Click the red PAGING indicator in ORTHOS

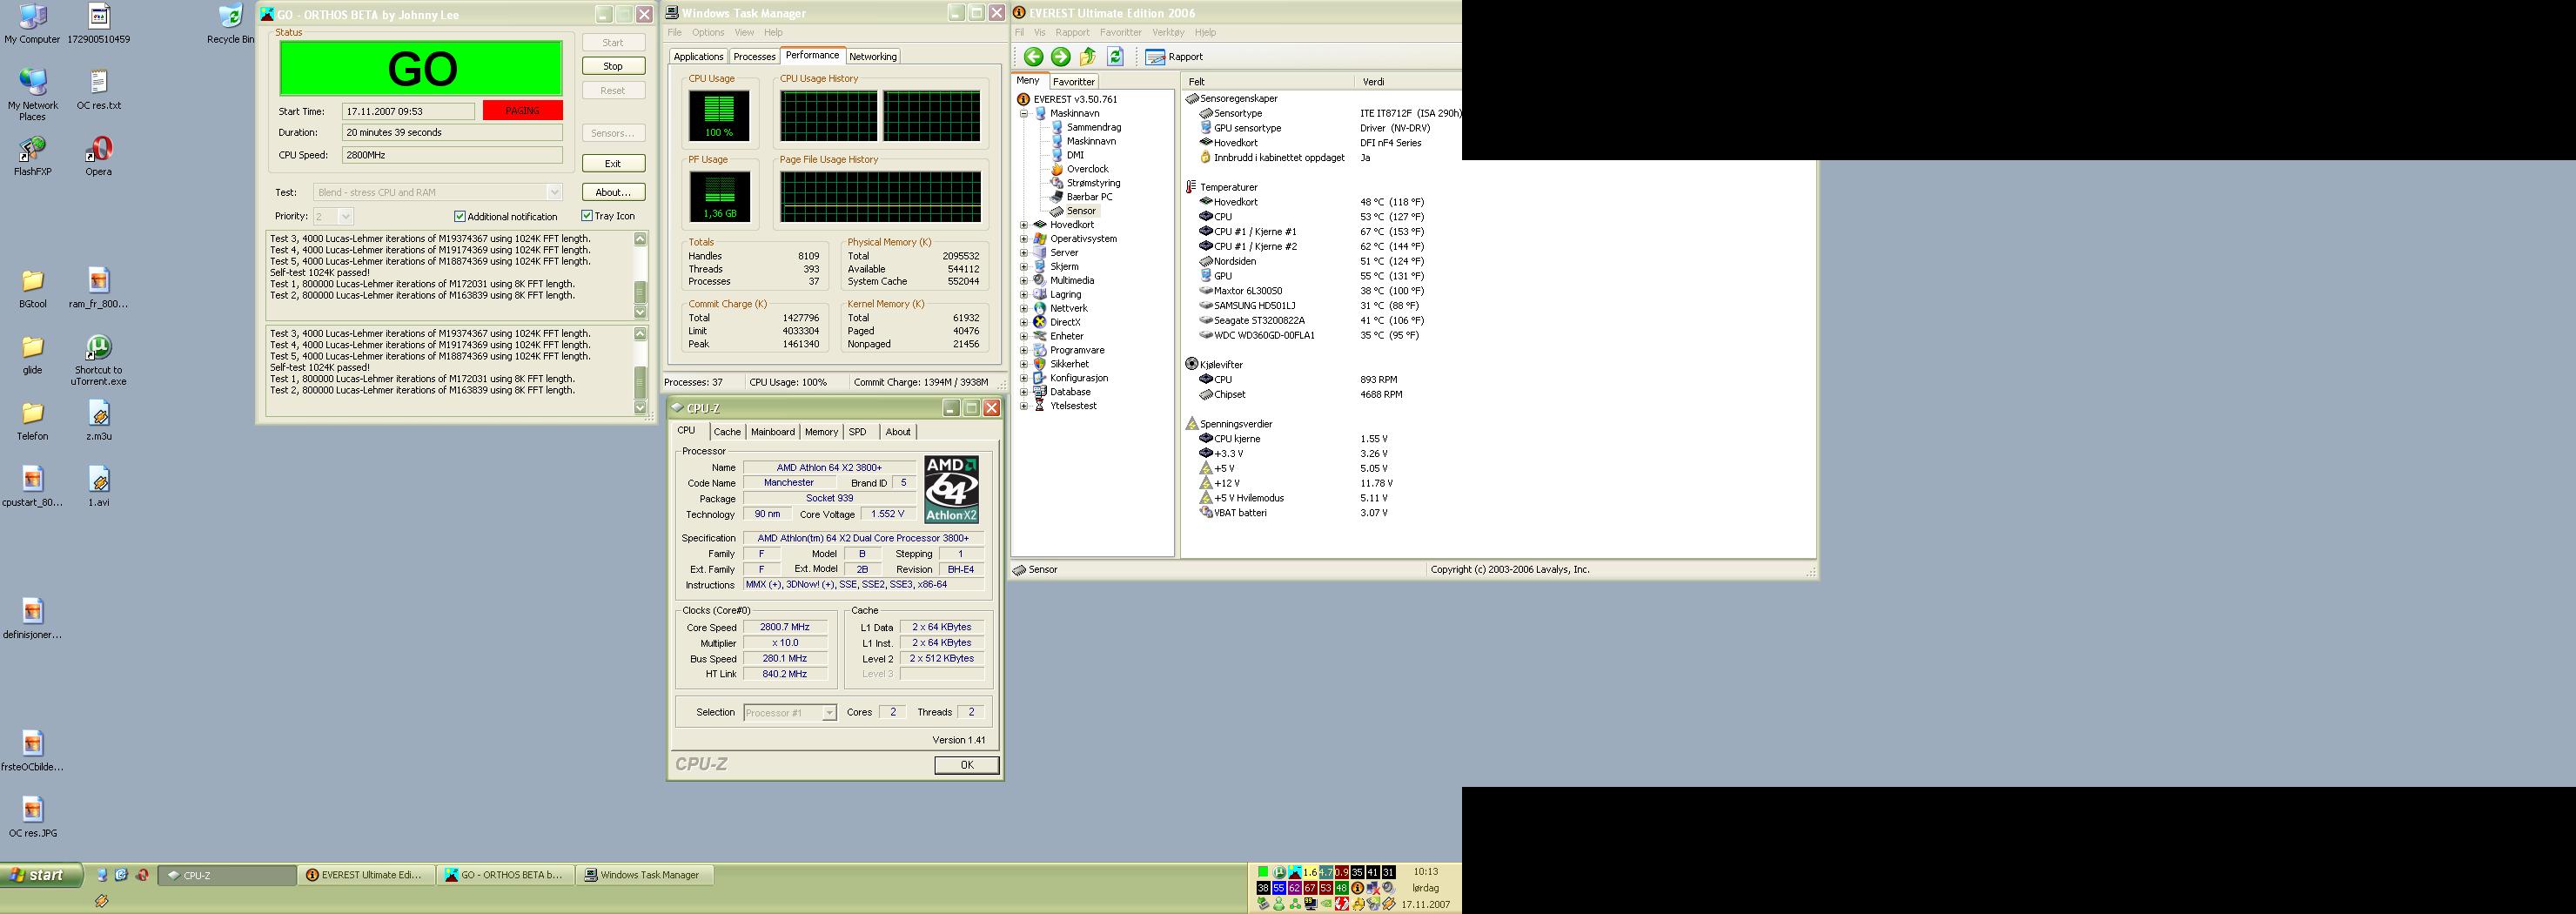click(x=522, y=110)
